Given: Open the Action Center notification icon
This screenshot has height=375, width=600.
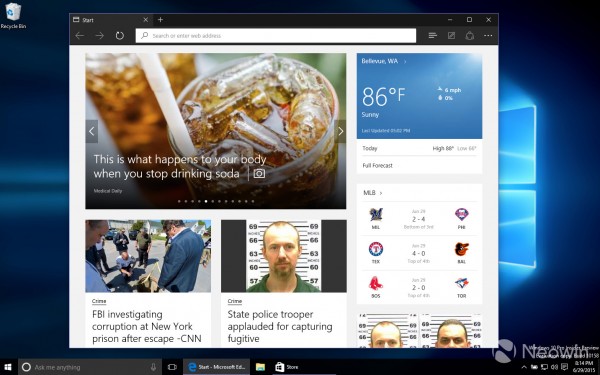Looking at the screenshot, I should [564, 367].
